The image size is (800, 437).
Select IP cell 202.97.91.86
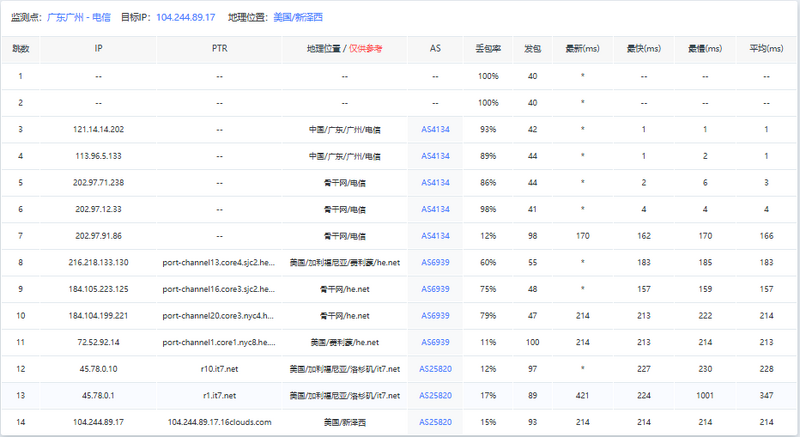(98, 236)
